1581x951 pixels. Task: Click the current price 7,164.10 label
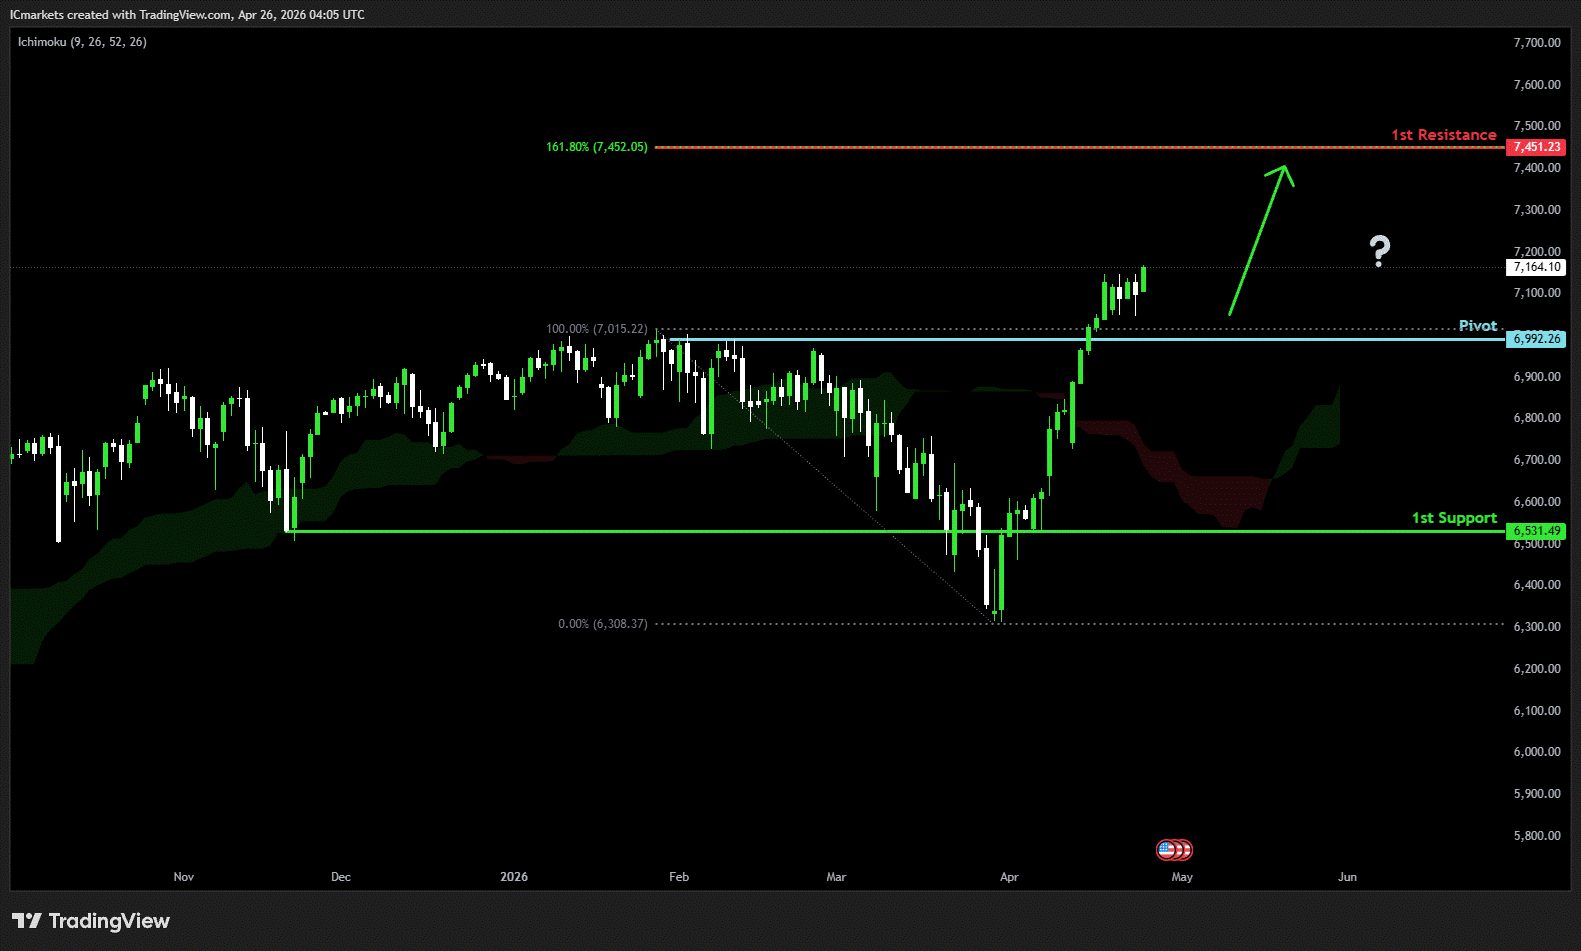(x=1536, y=267)
